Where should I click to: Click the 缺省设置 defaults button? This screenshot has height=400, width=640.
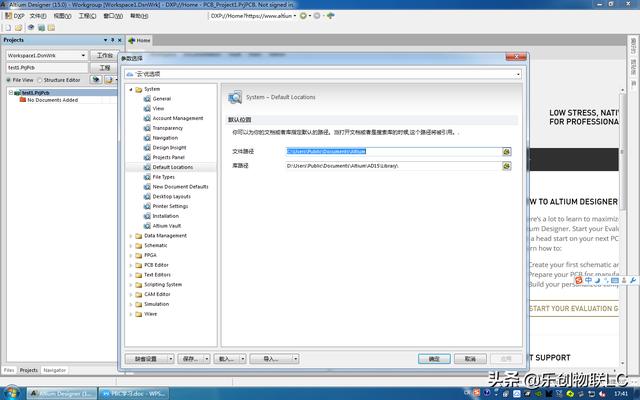pos(146,359)
